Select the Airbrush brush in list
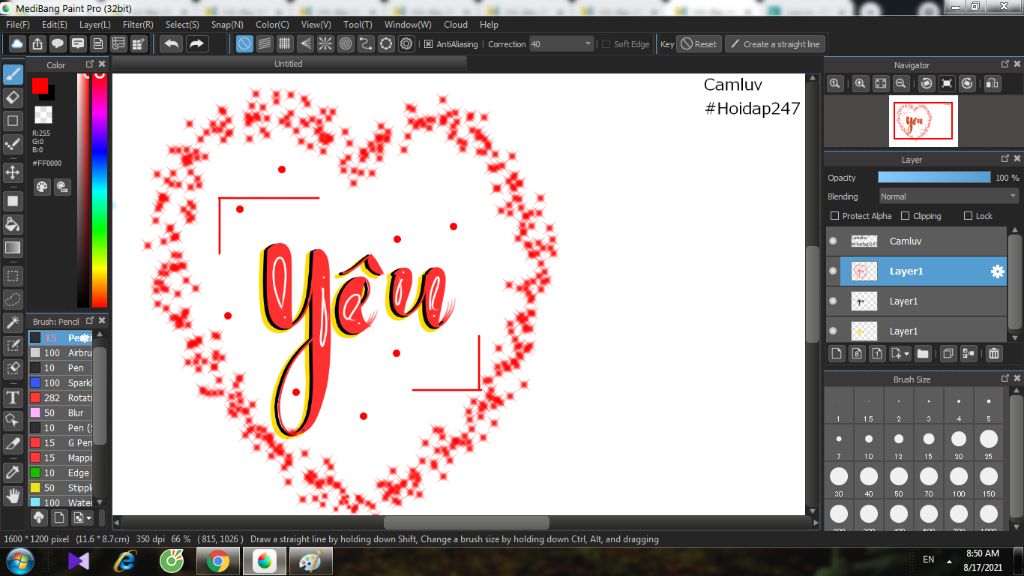The width and height of the screenshot is (1024, 576). point(62,353)
